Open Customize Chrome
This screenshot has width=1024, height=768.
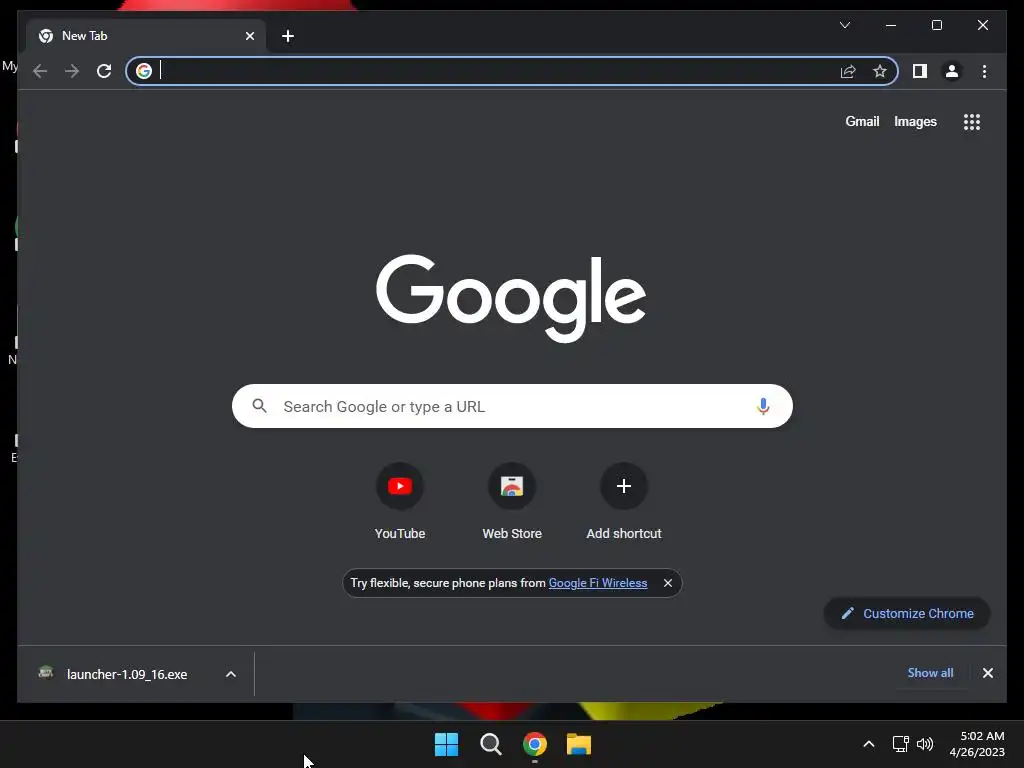pos(907,613)
